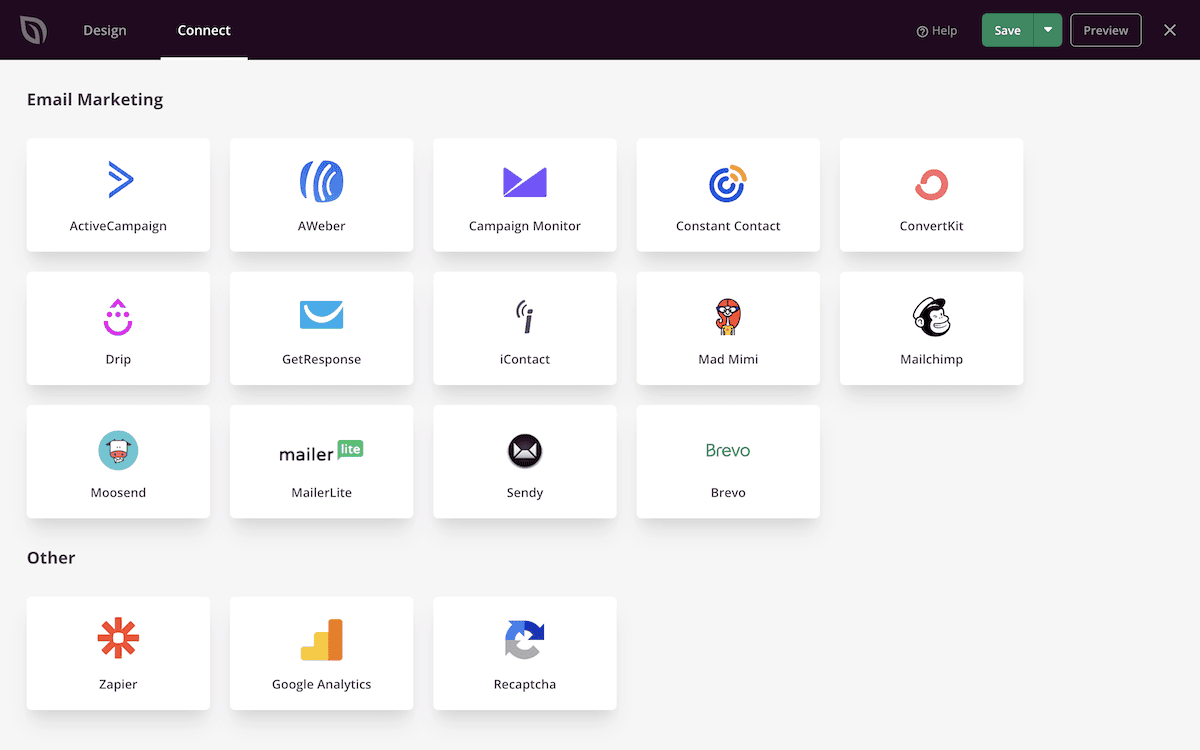Open the page Preview
The height and width of the screenshot is (750, 1200).
click(1106, 30)
